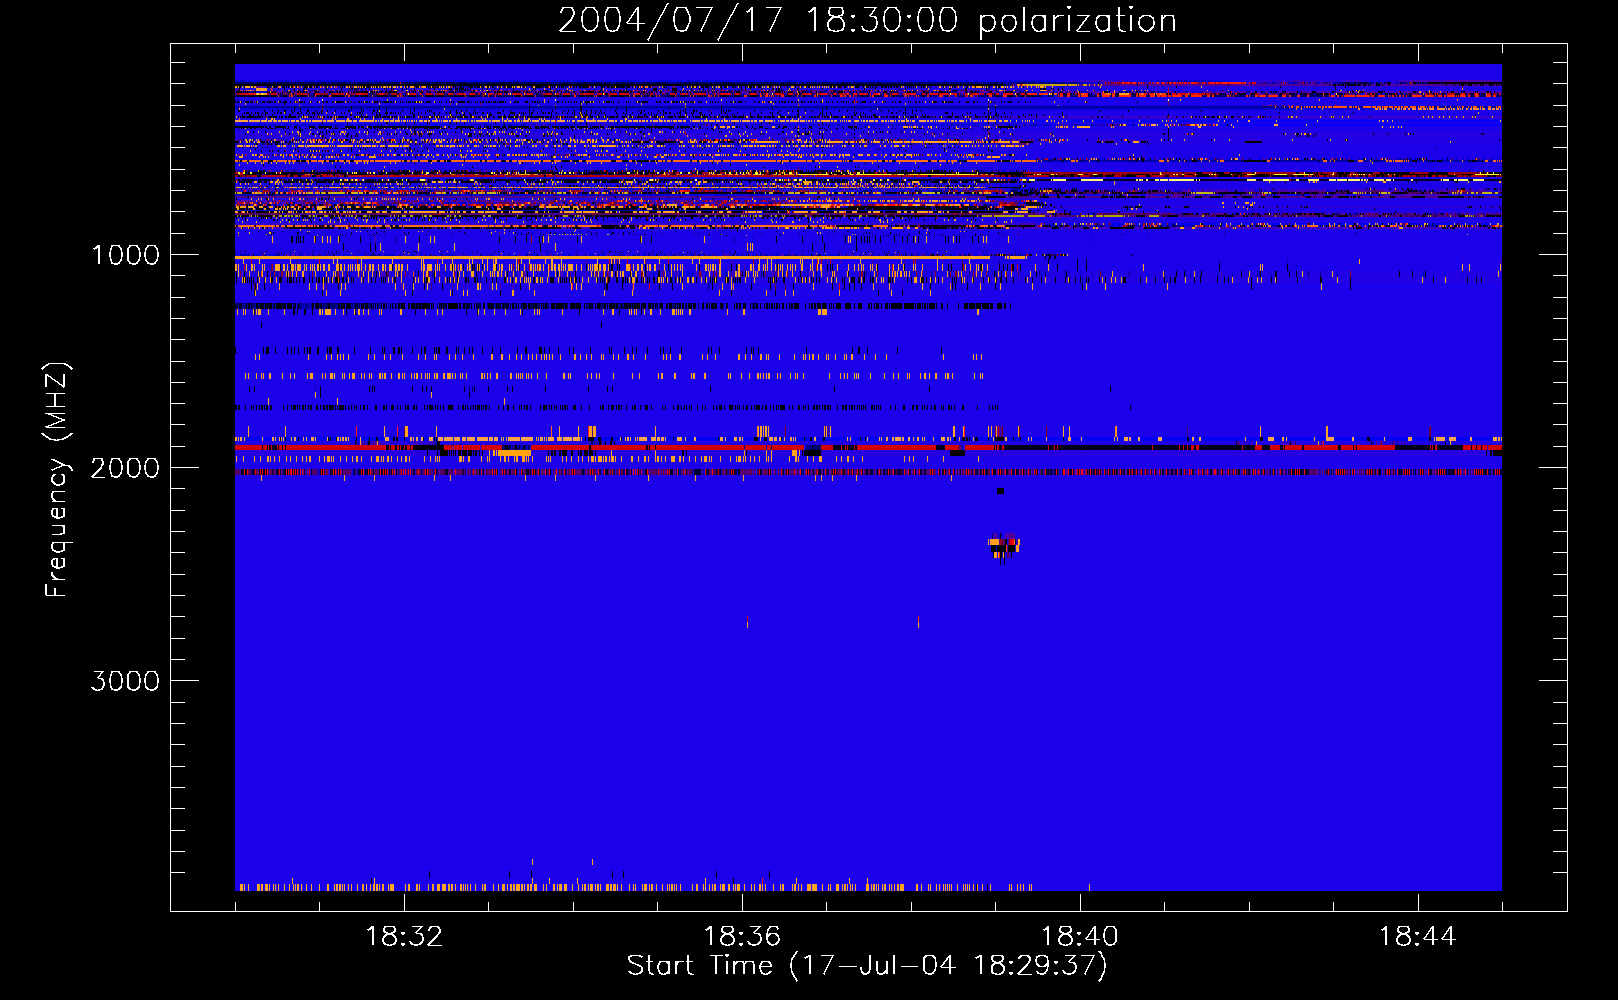This screenshot has height=1000, width=1618.
Task: Click the 3000 frequency tick label
Action: [125, 681]
